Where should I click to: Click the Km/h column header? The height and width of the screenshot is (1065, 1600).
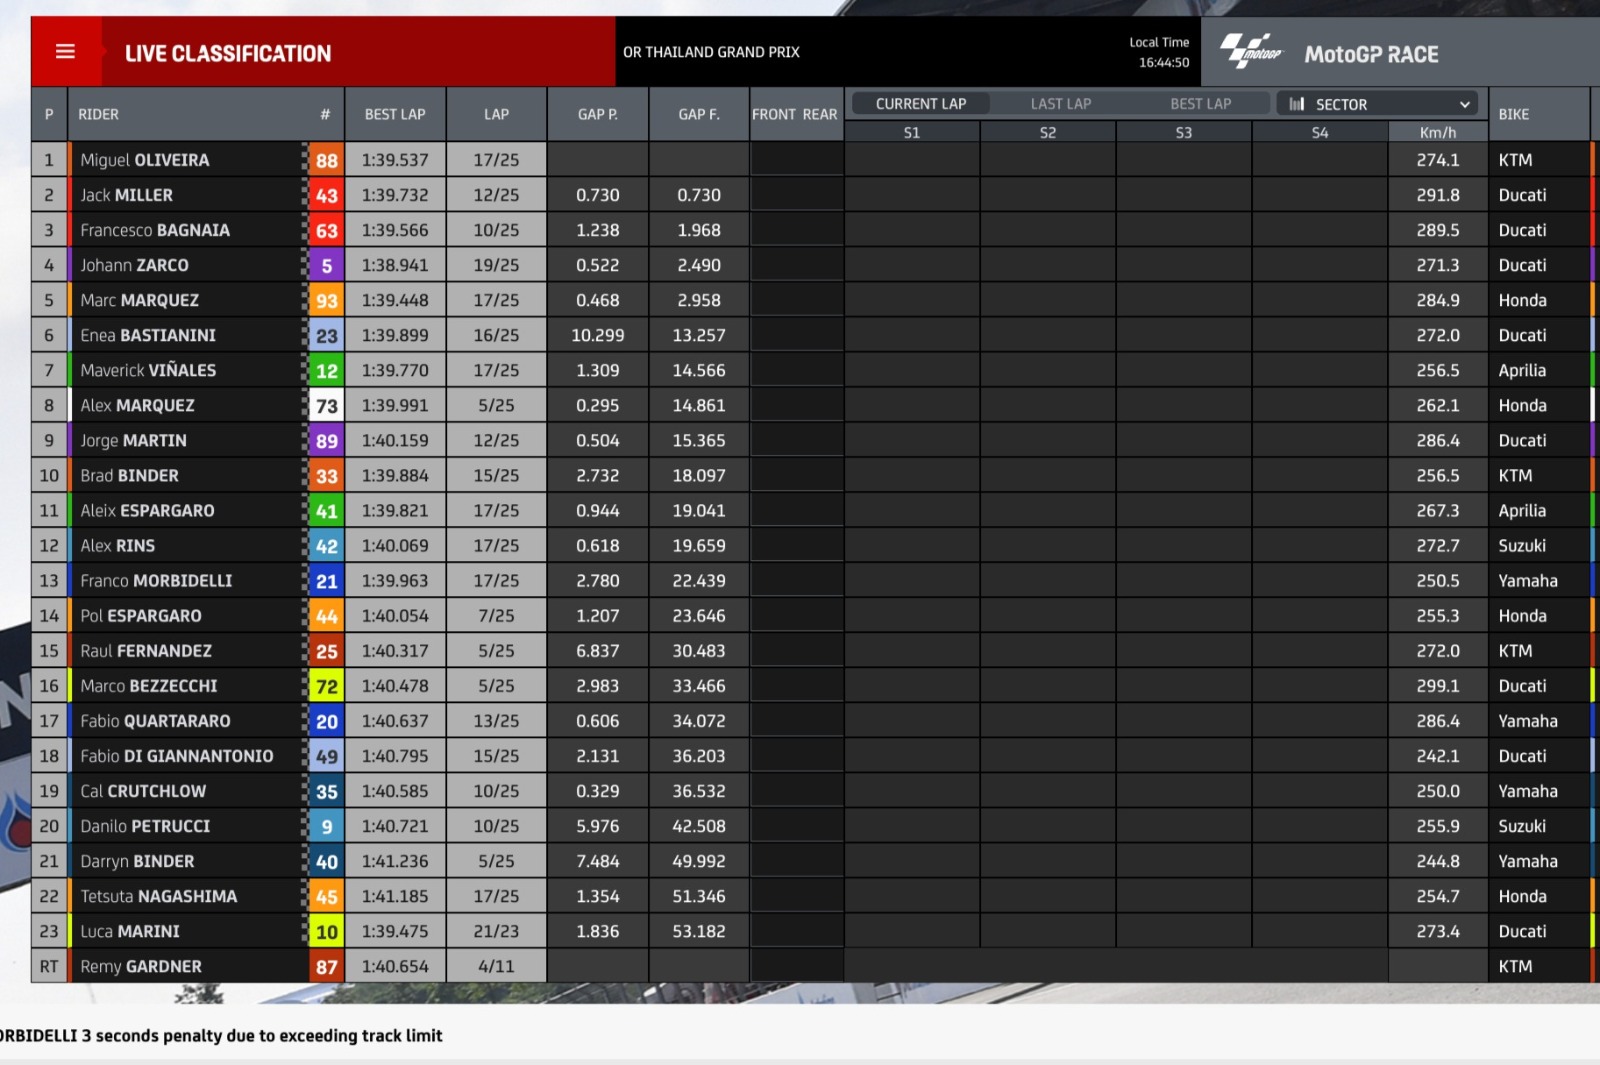click(1437, 132)
